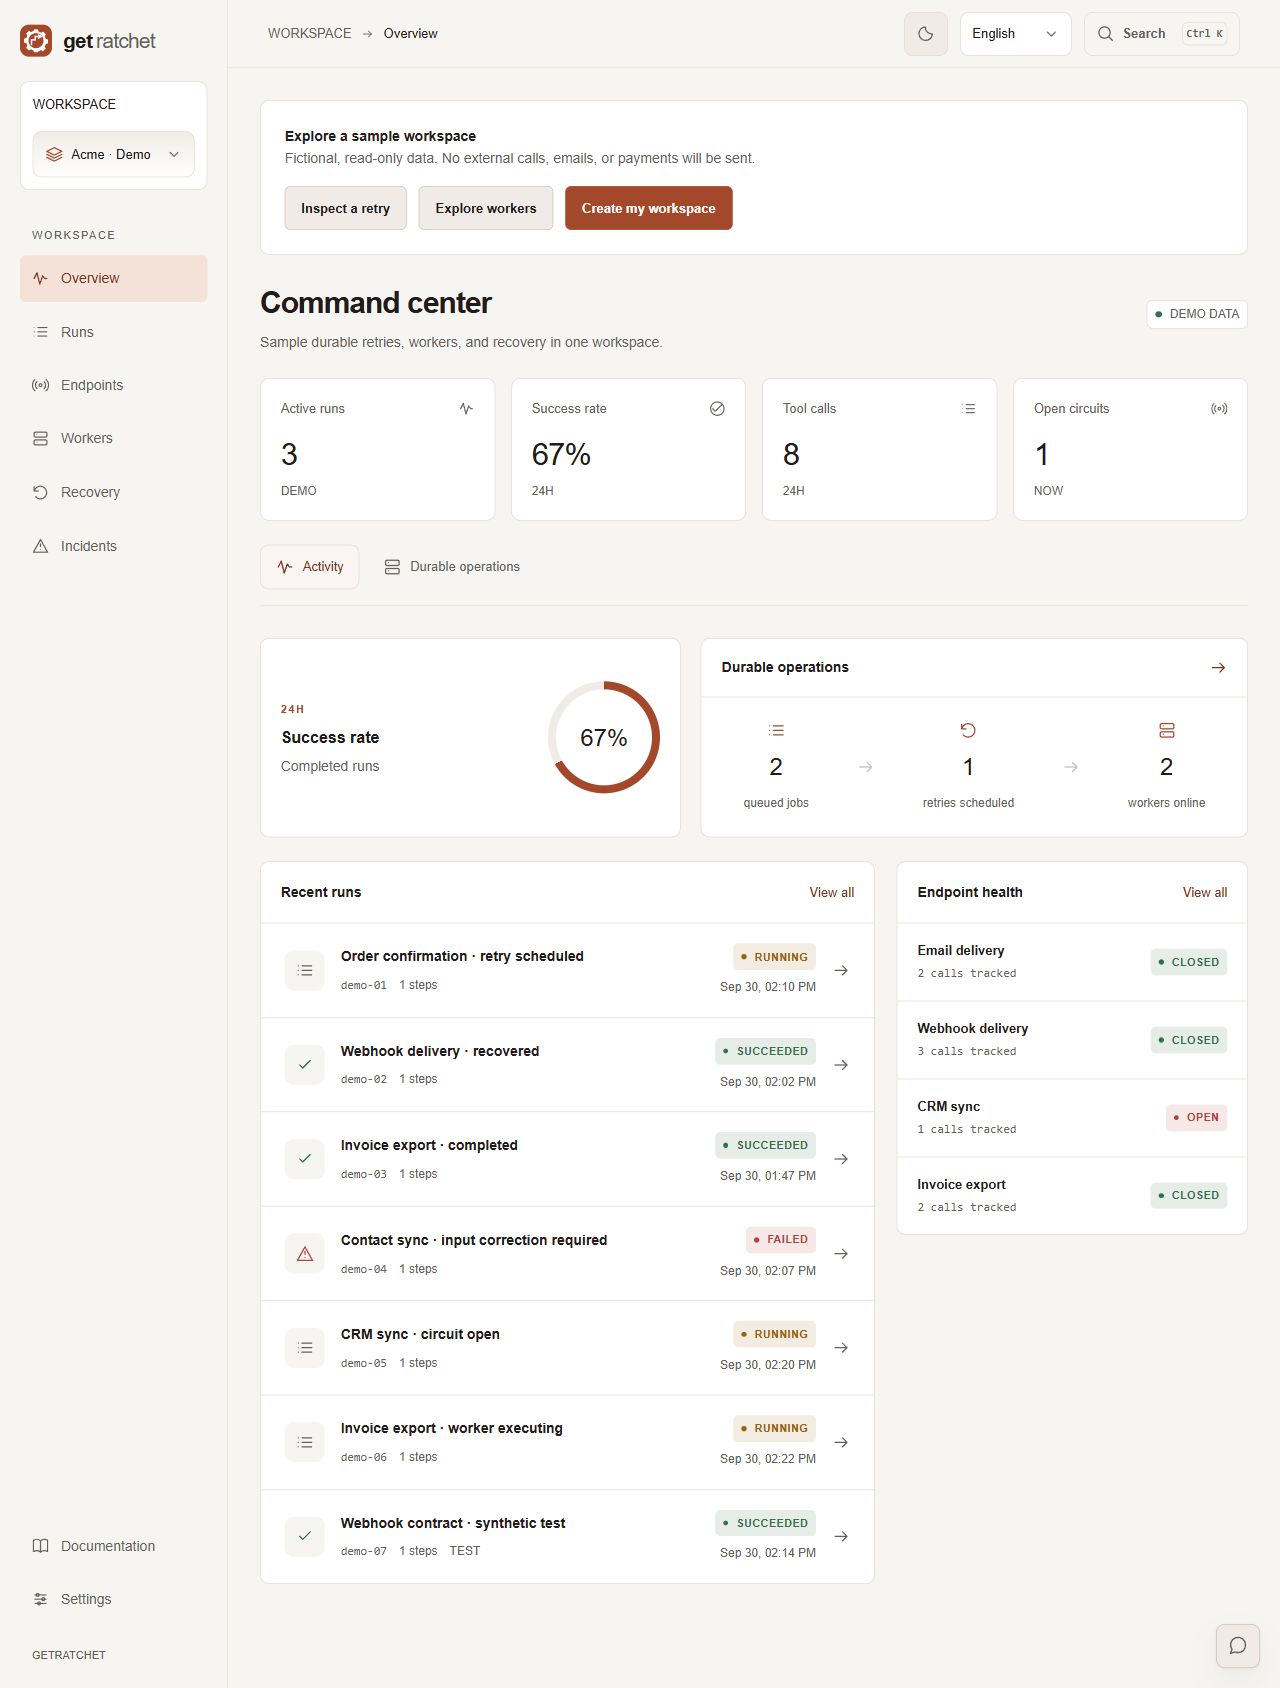Image resolution: width=1280 pixels, height=1688 pixels.
Task: Click the DEMO DATA badge
Action: coord(1197,314)
